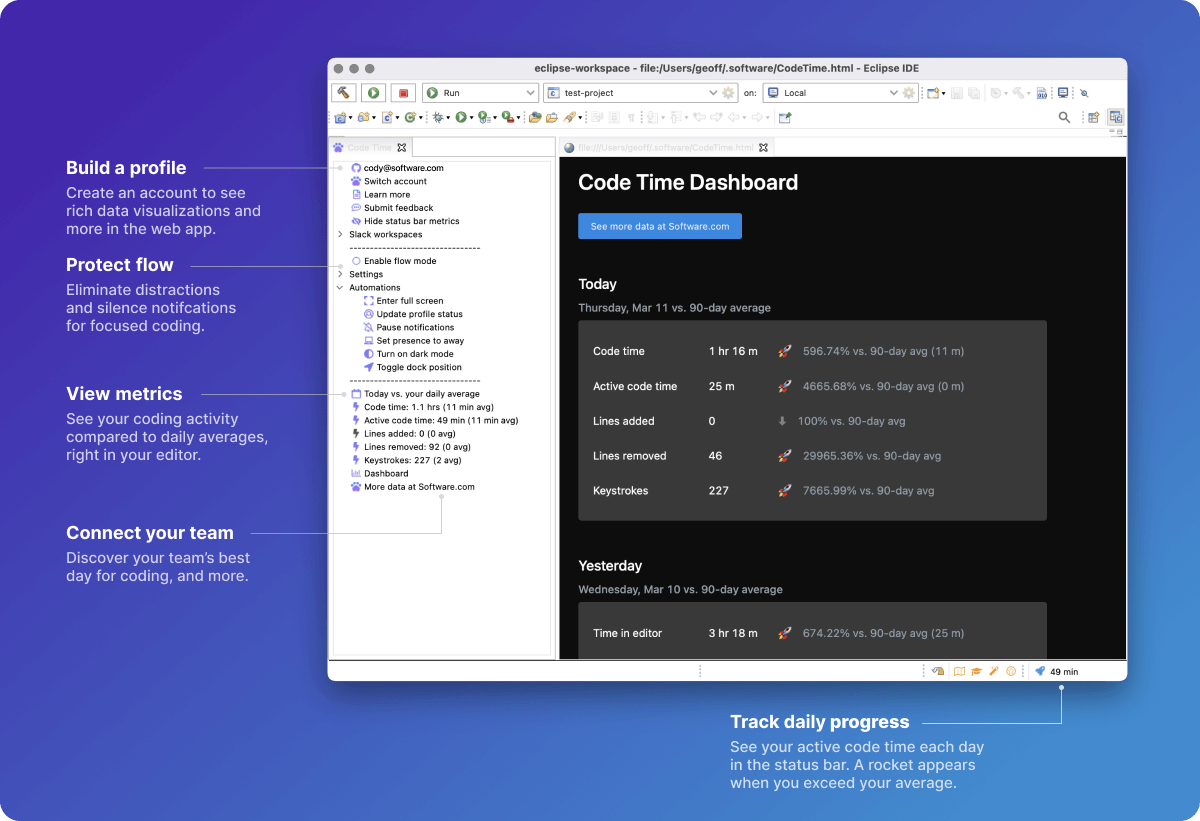1200x821 pixels.
Task: Click See more data at Software.com button
Action: point(659,226)
